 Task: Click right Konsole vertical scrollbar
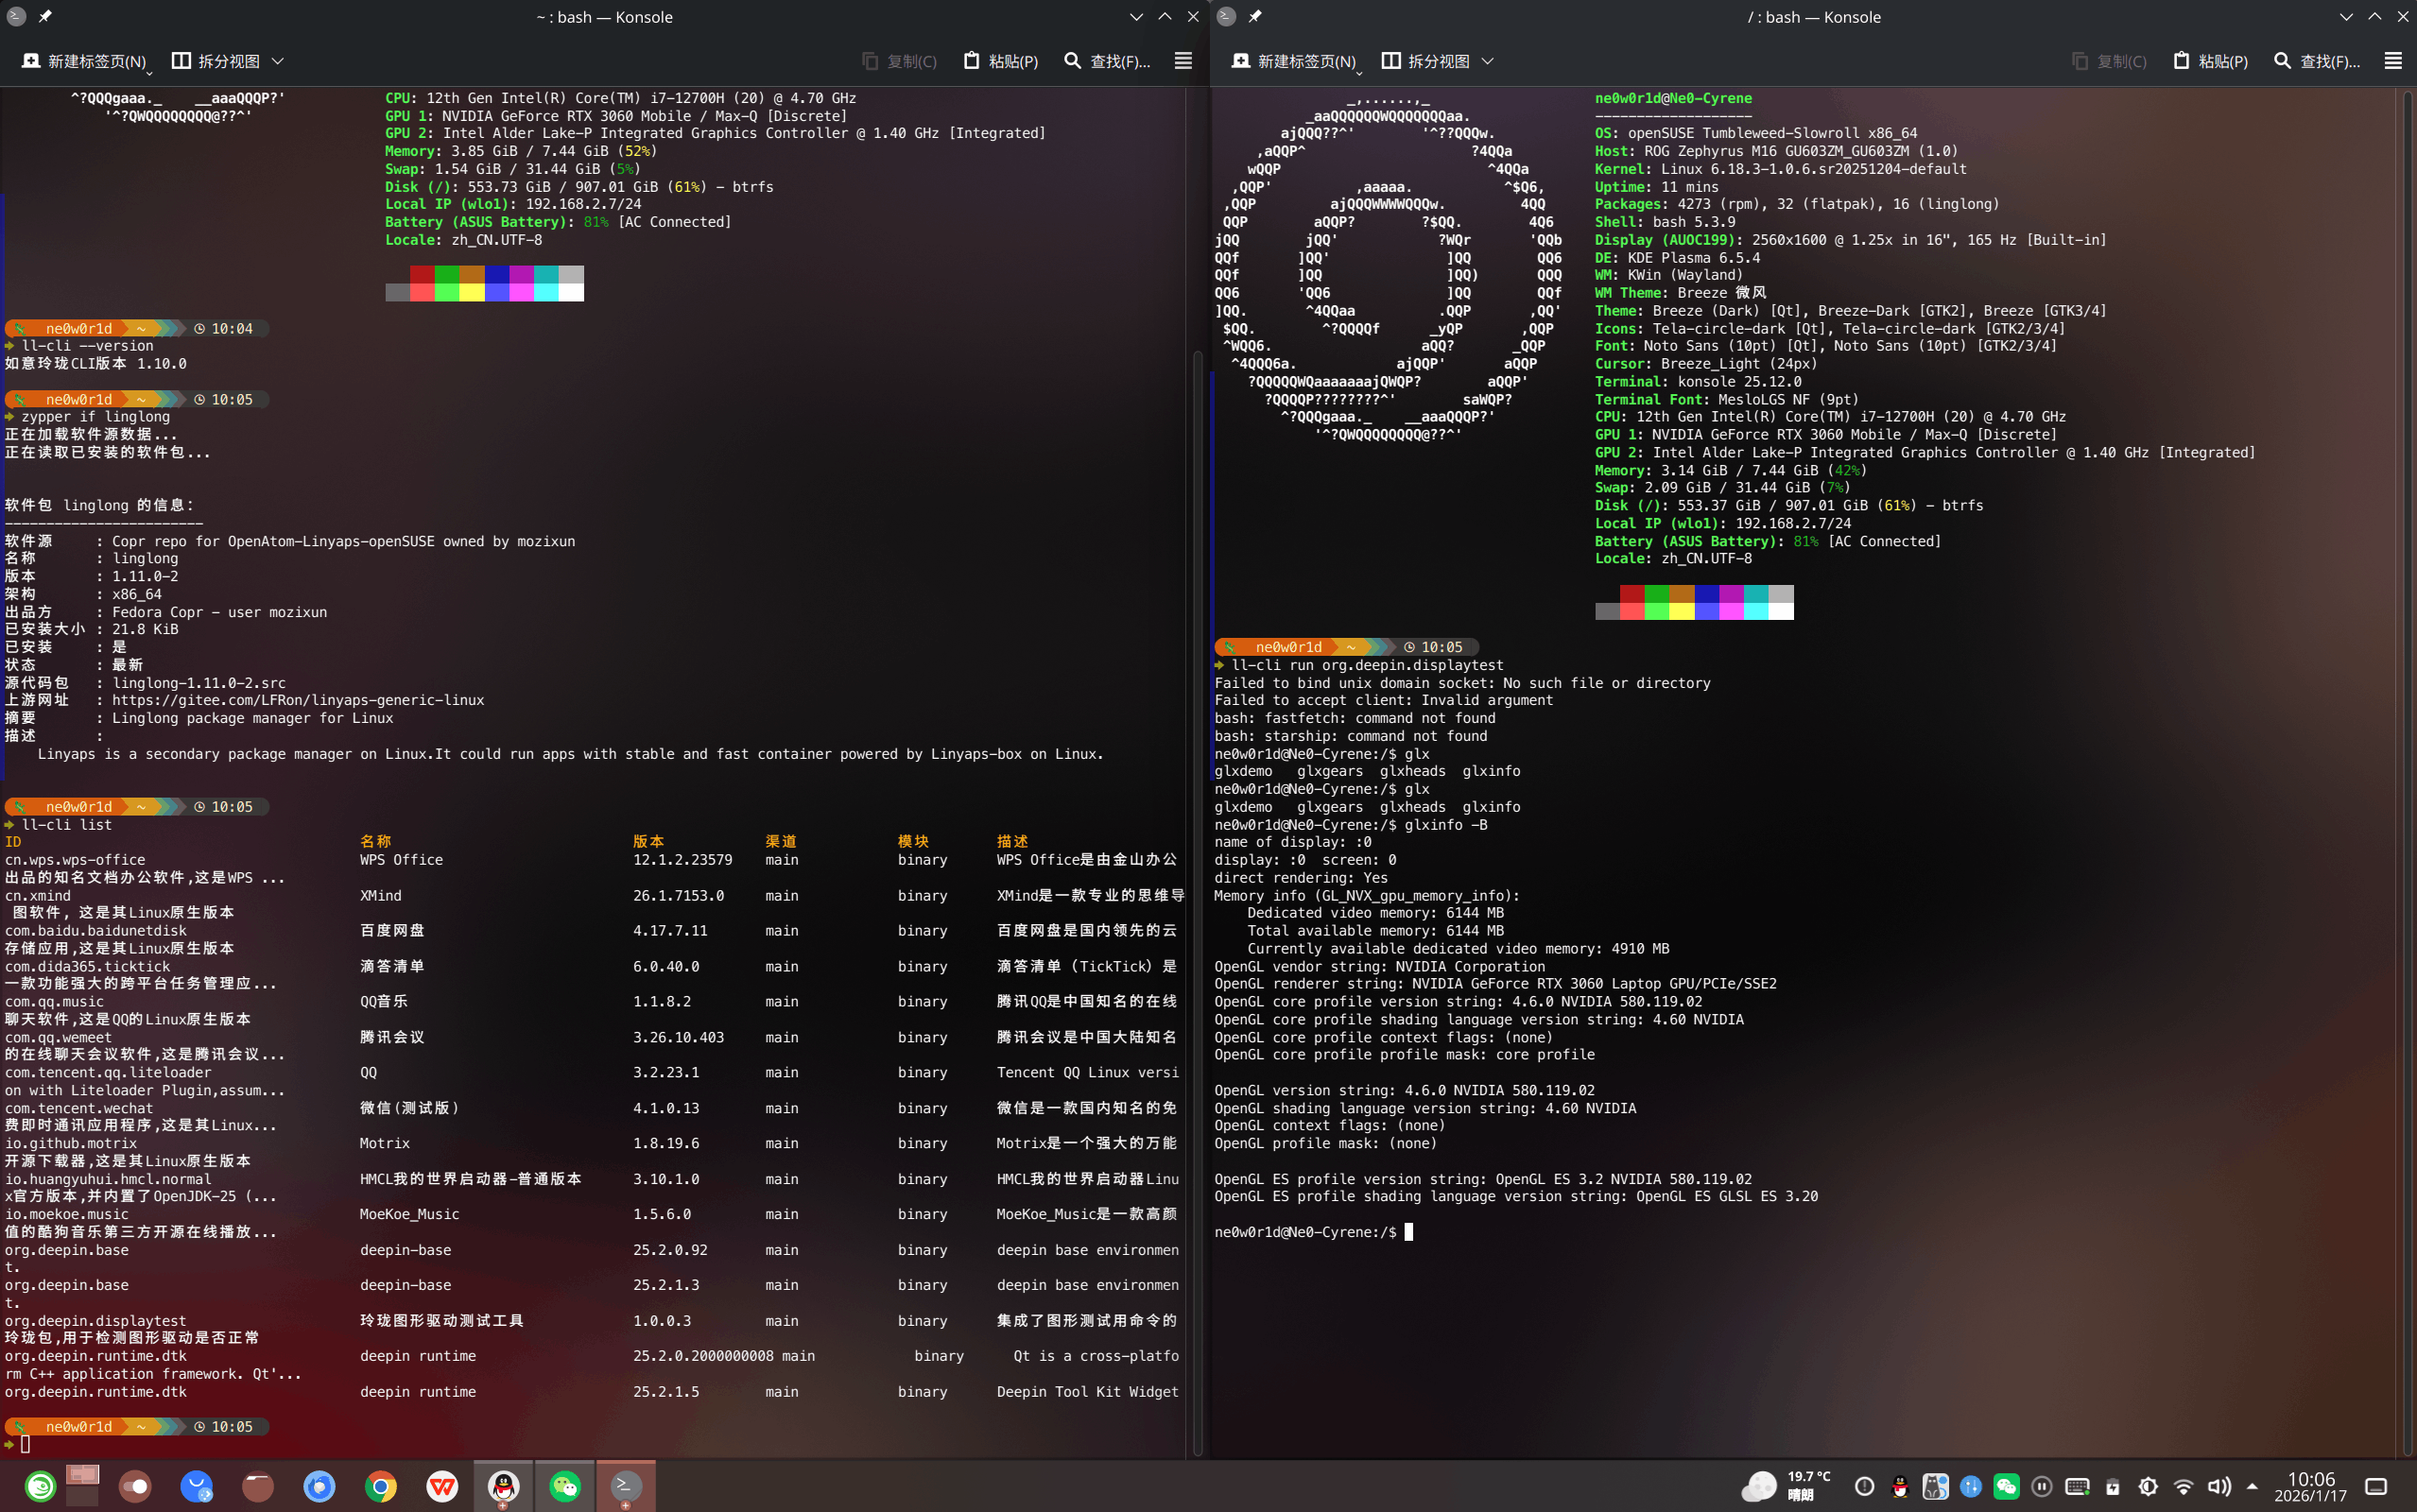tap(2408, 772)
